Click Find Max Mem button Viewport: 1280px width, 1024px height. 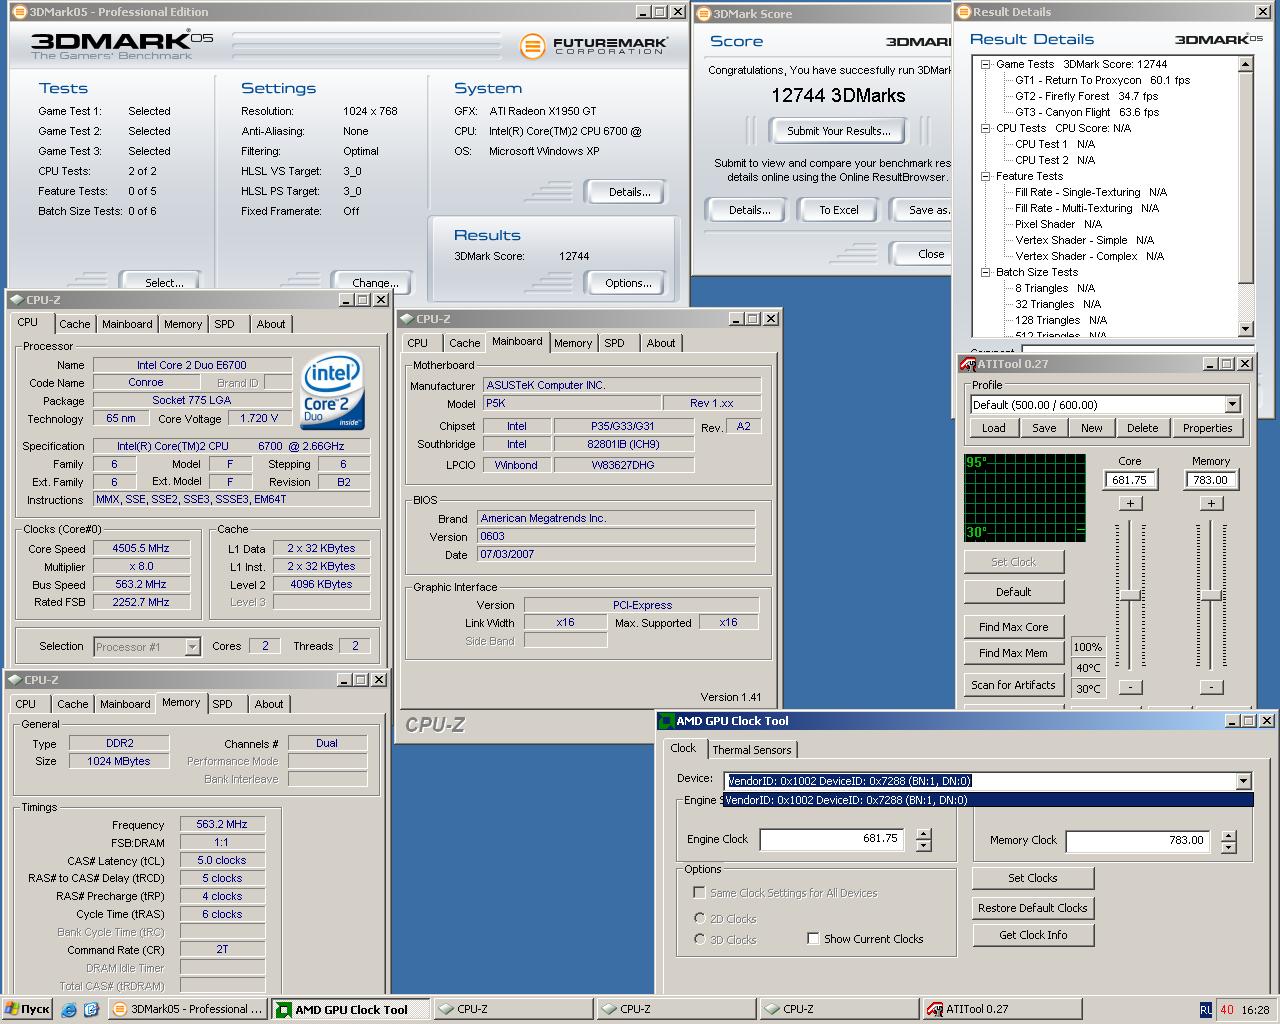(1013, 653)
